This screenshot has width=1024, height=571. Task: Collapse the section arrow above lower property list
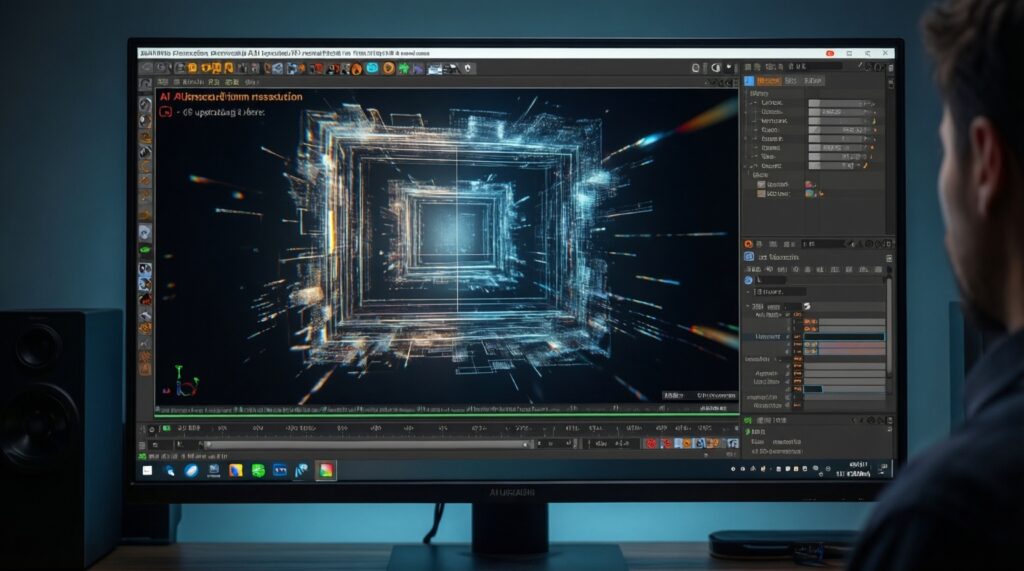click(x=747, y=306)
